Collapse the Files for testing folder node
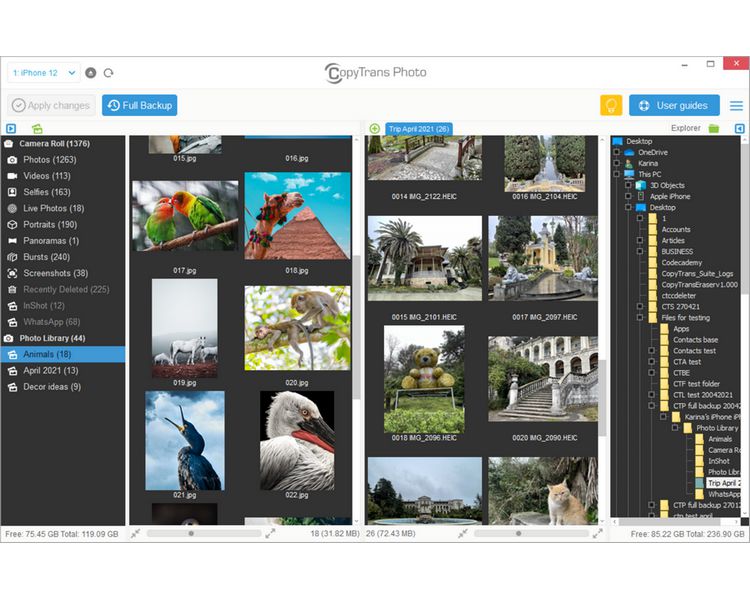The width and height of the screenshot is (750, 600). (x=640, y=317)
